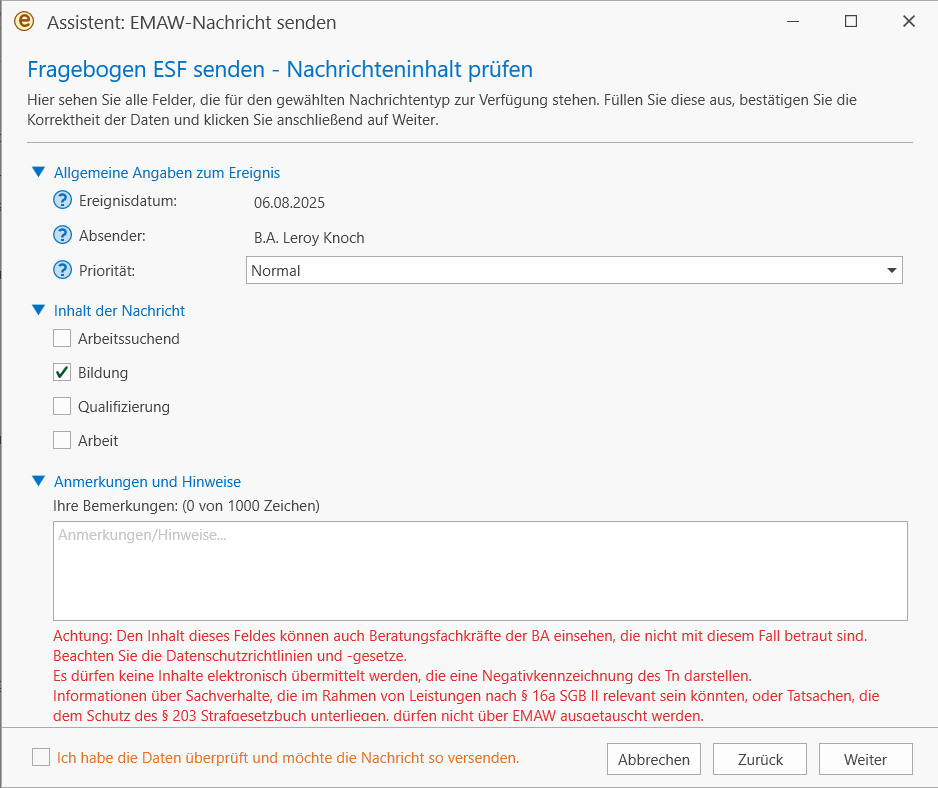Open the Priorität dropdown set to Normal
938x788 pixels.
(x=574, y=270)
